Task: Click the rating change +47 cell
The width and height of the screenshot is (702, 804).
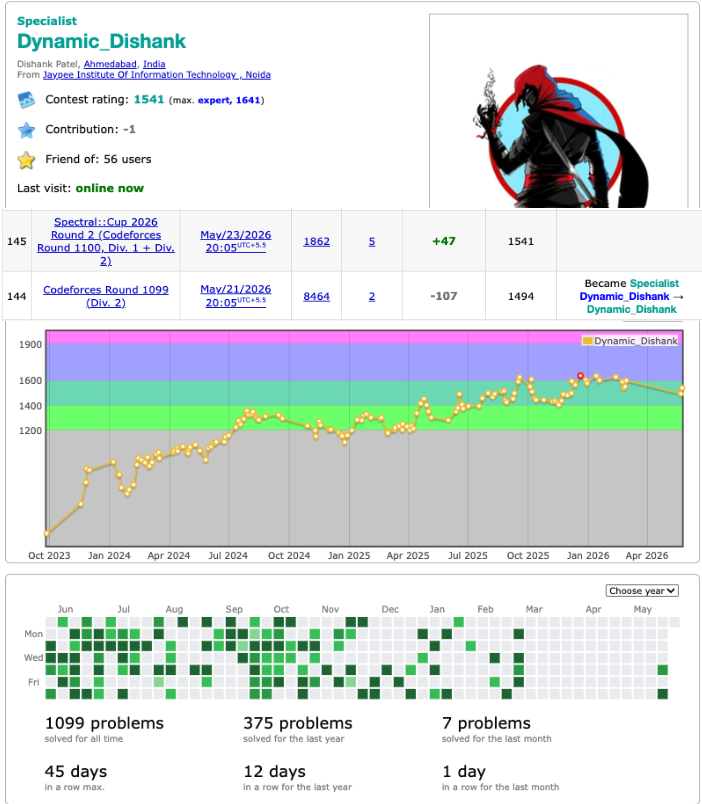Action: 444,242
